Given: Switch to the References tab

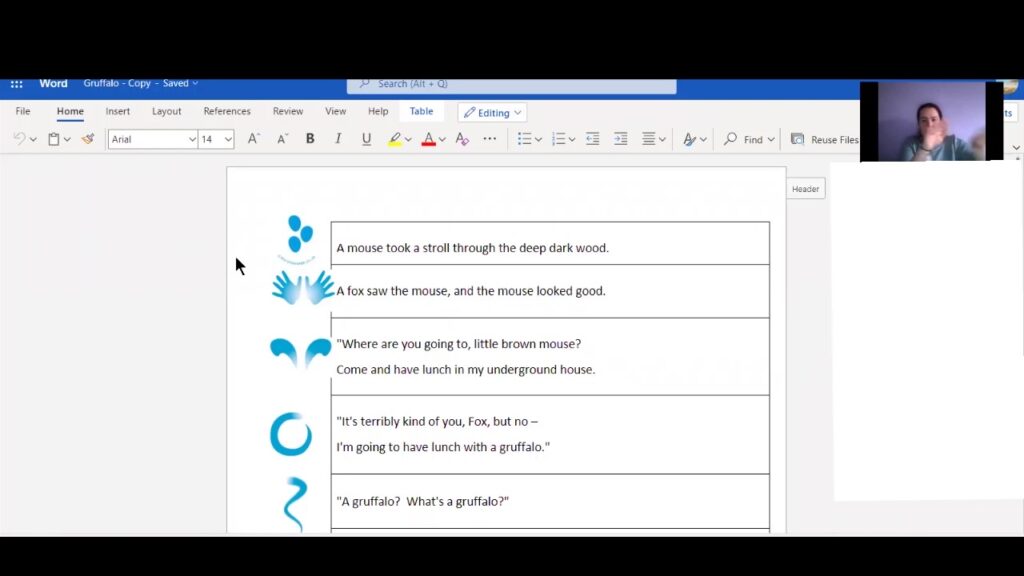Looking at the screenshot, I should point(227,111).
